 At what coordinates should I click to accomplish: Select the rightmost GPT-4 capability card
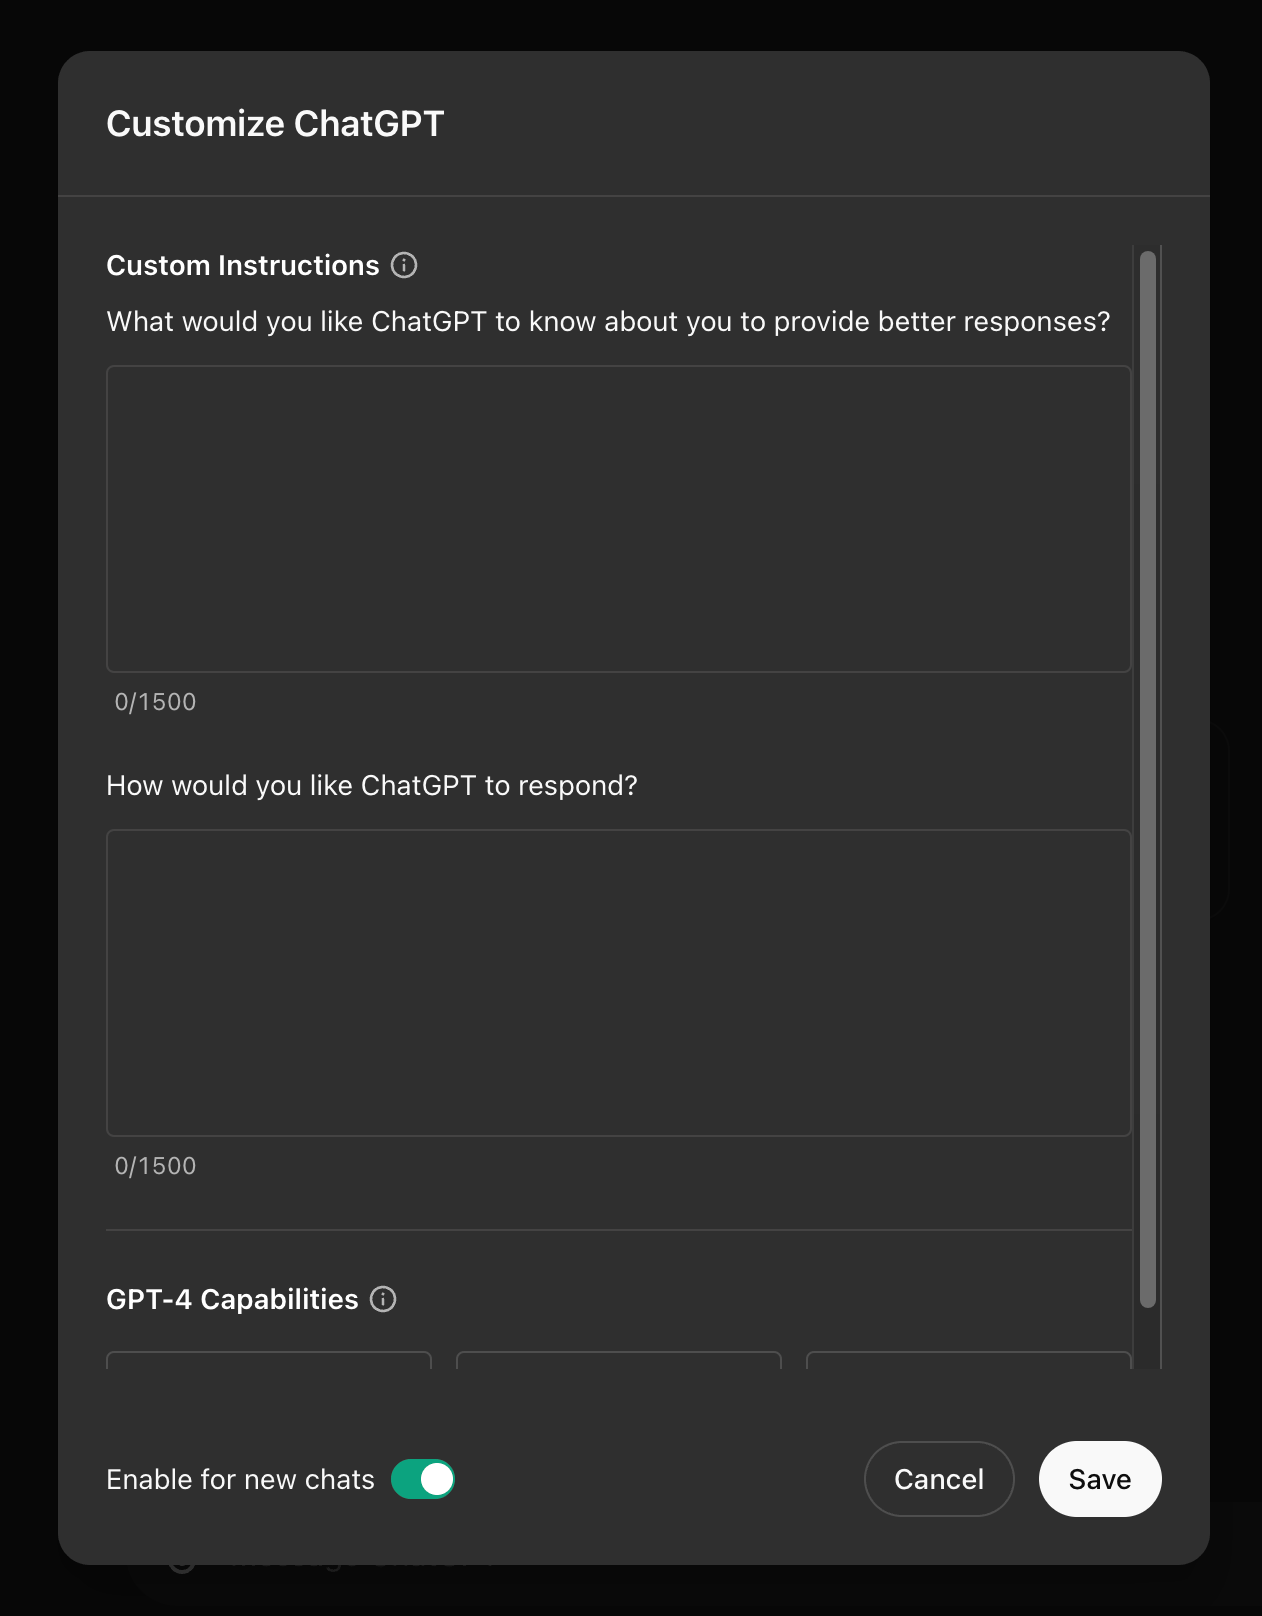pyautogui.click(x=969, y=1360)
